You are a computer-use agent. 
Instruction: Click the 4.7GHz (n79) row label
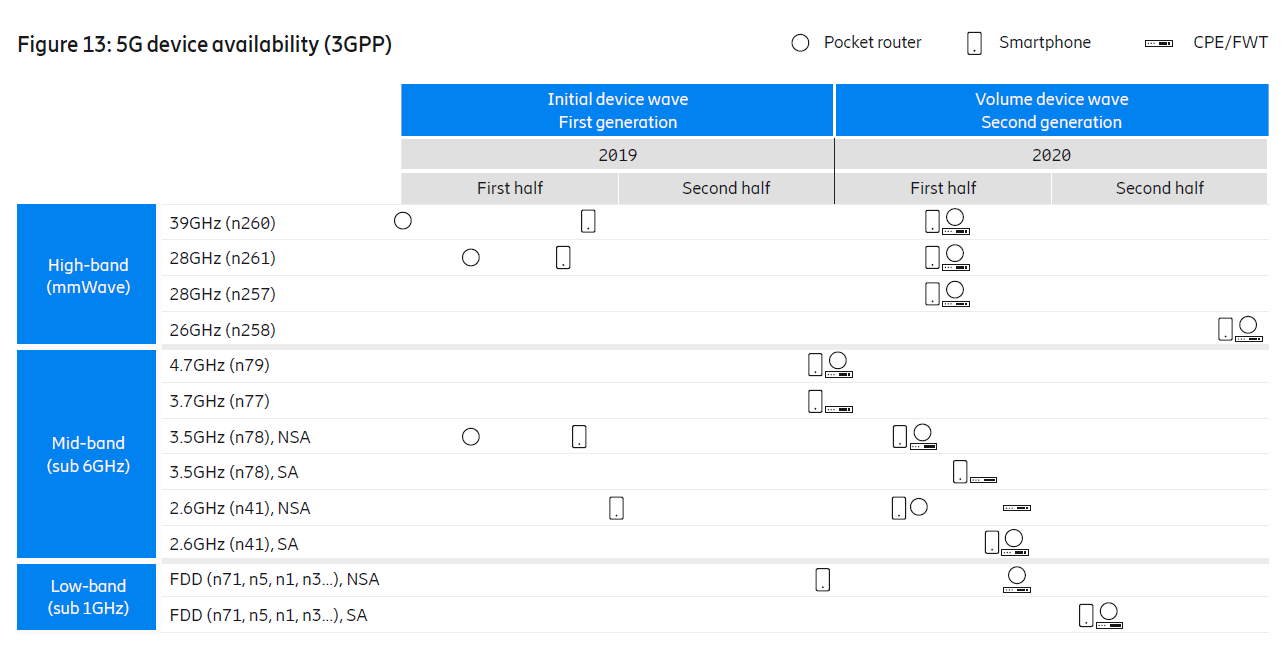pos(220,365)
